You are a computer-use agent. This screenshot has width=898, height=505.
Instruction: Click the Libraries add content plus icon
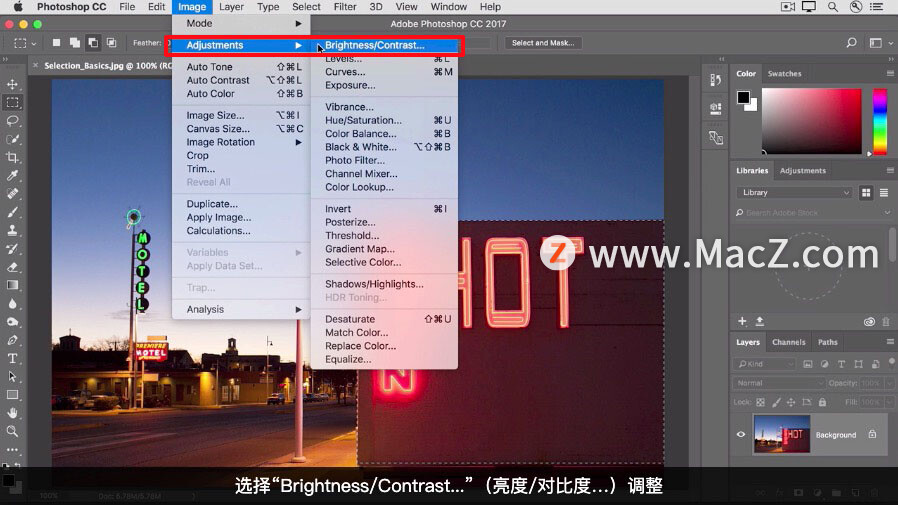point(742,321)
